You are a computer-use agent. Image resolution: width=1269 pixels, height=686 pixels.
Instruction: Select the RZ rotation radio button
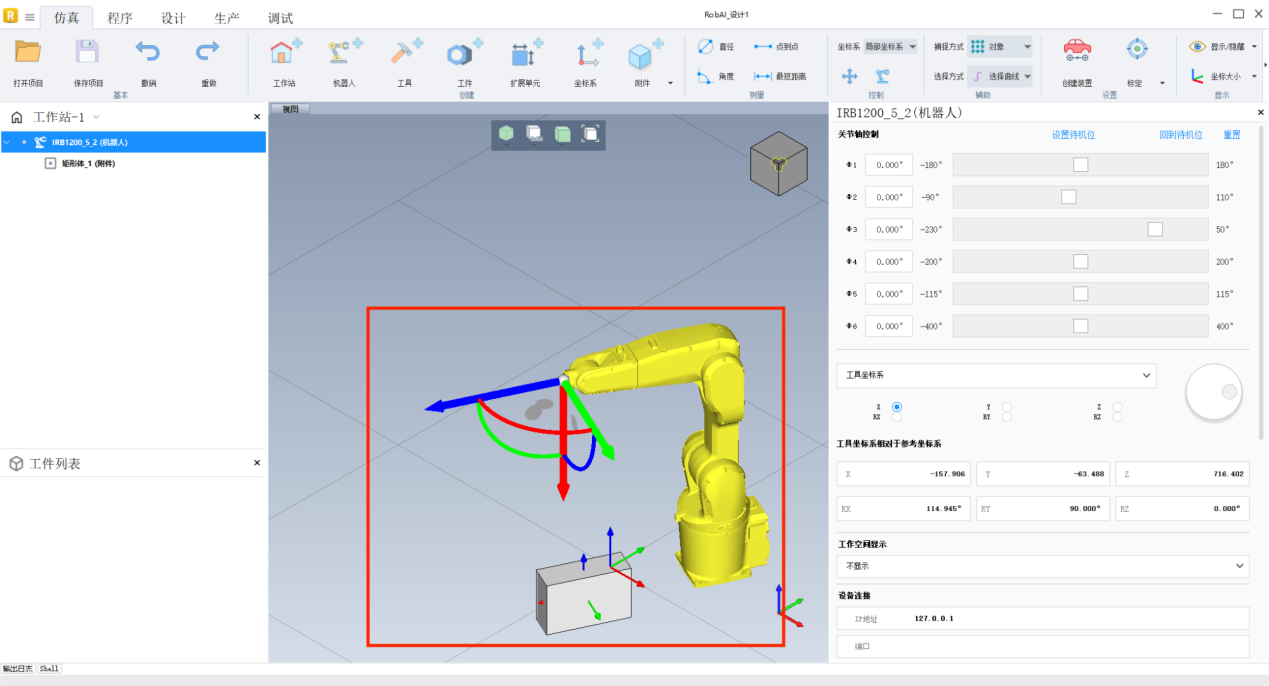click(x=1116, y=417)
